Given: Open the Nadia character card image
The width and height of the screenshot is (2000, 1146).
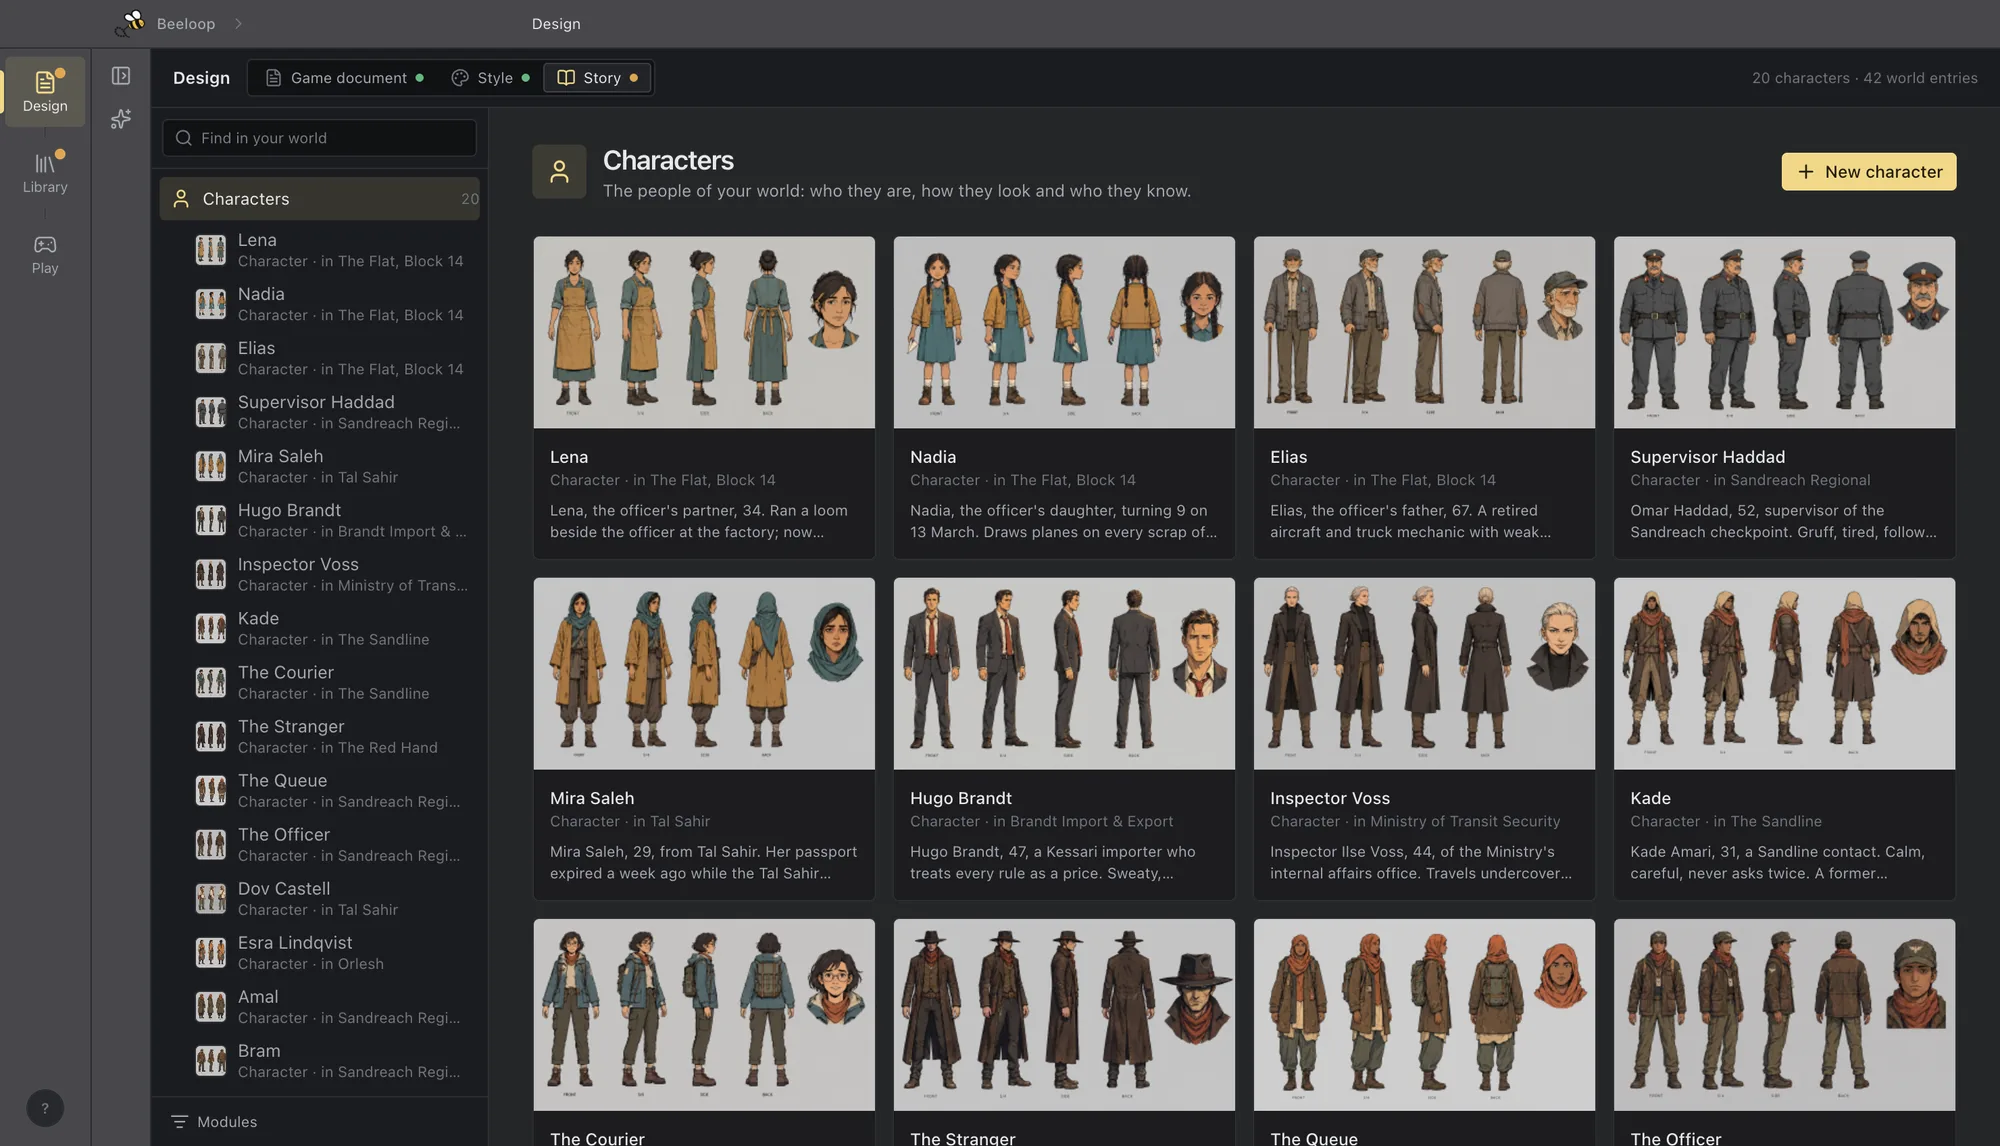Looking at the screenshot, I should [x=1064, y=332].
